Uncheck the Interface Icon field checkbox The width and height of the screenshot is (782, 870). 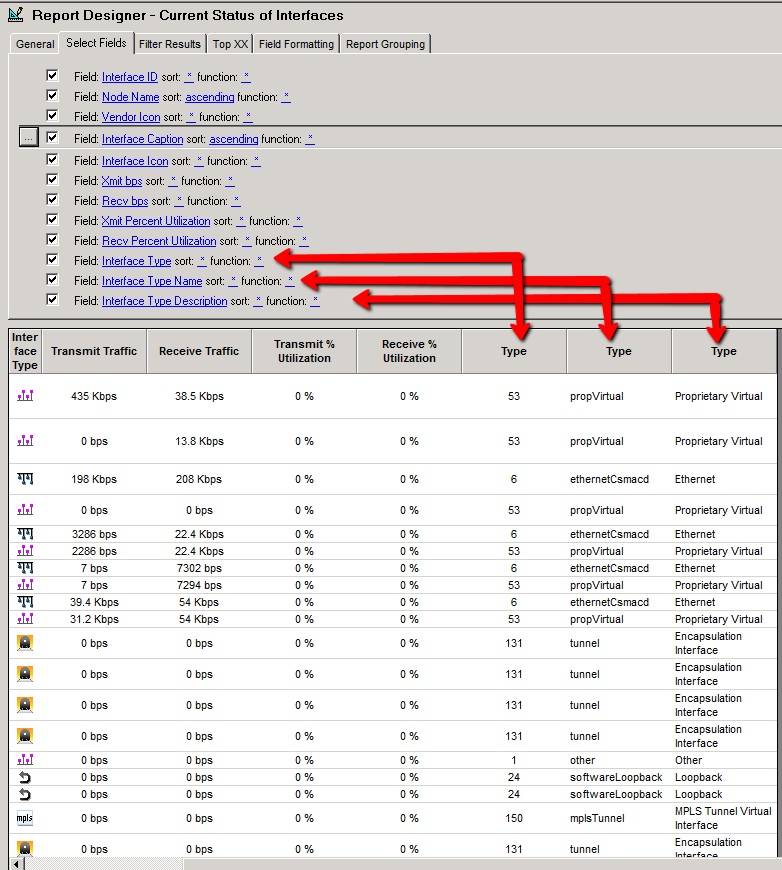[52, 159]
